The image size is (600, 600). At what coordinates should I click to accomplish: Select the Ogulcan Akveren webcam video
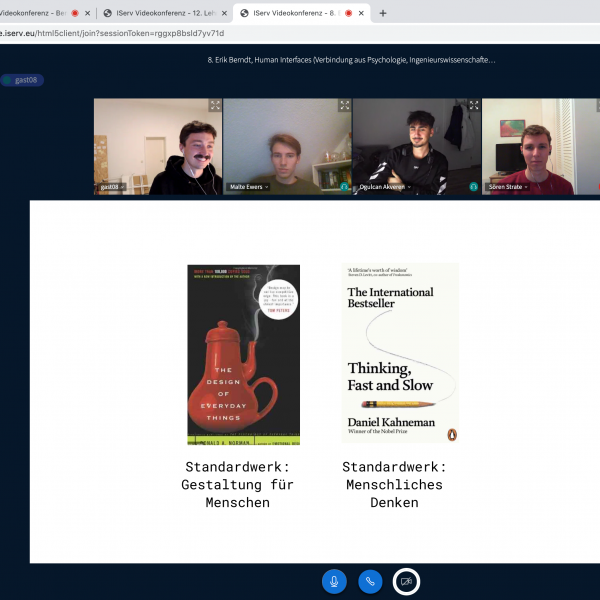[417, 147]
